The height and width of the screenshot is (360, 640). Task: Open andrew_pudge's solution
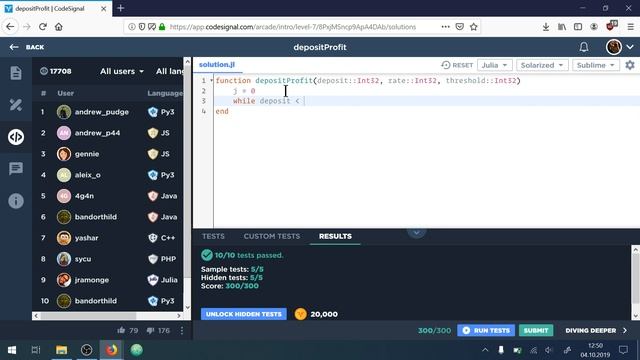point(108,112)
